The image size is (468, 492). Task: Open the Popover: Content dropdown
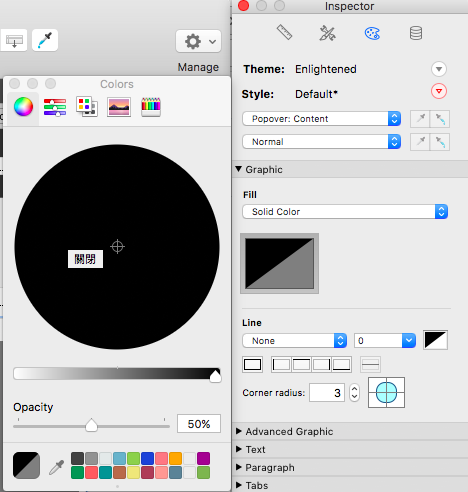point(322,119)
